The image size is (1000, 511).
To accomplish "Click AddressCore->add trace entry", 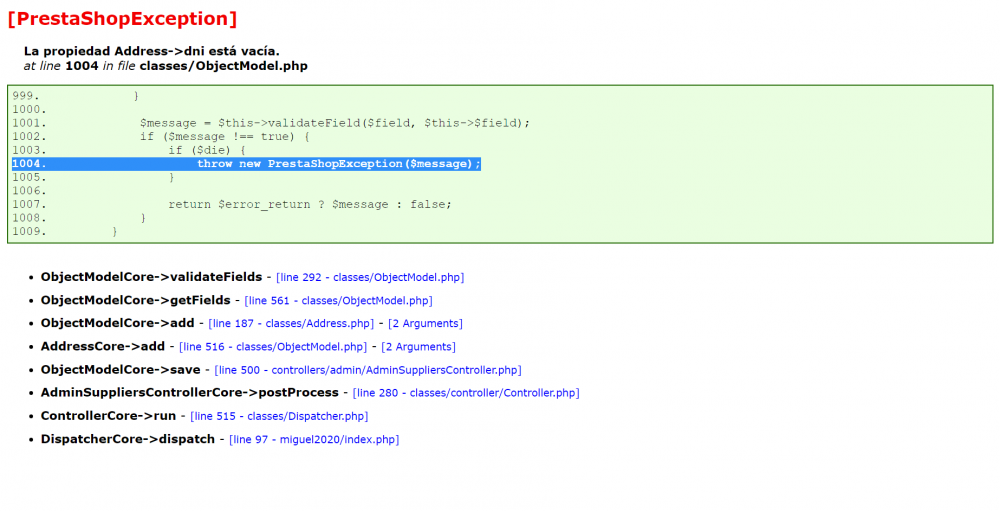I will coord(103,346).
